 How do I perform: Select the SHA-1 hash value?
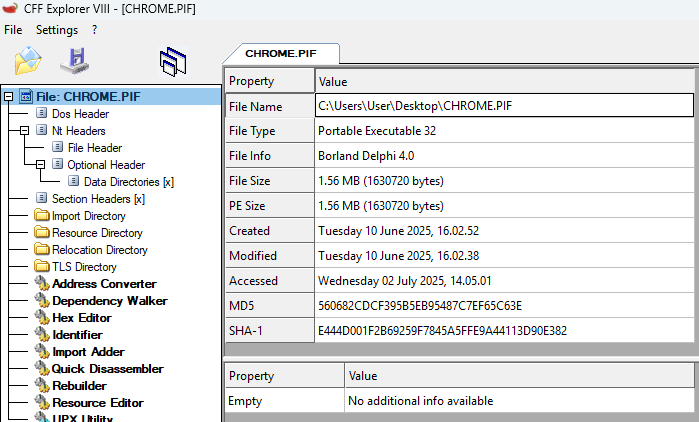[x=504, y=331]
